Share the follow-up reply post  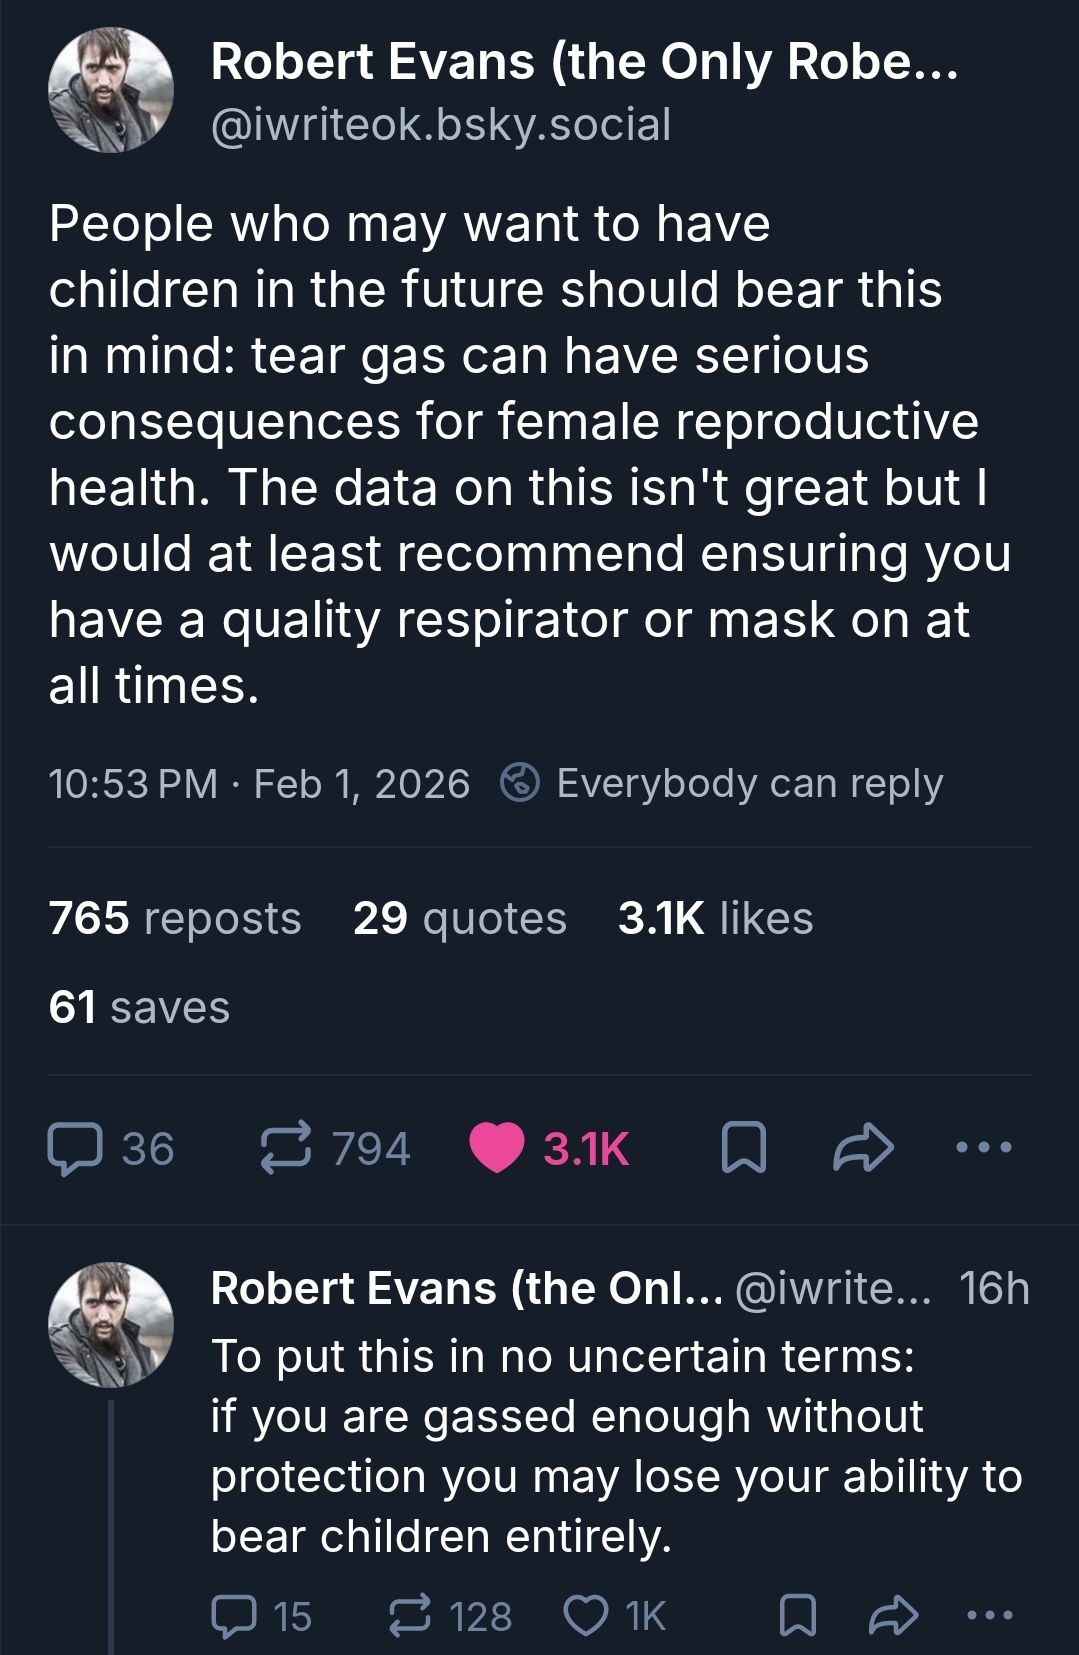click(x=893, y=1616)
